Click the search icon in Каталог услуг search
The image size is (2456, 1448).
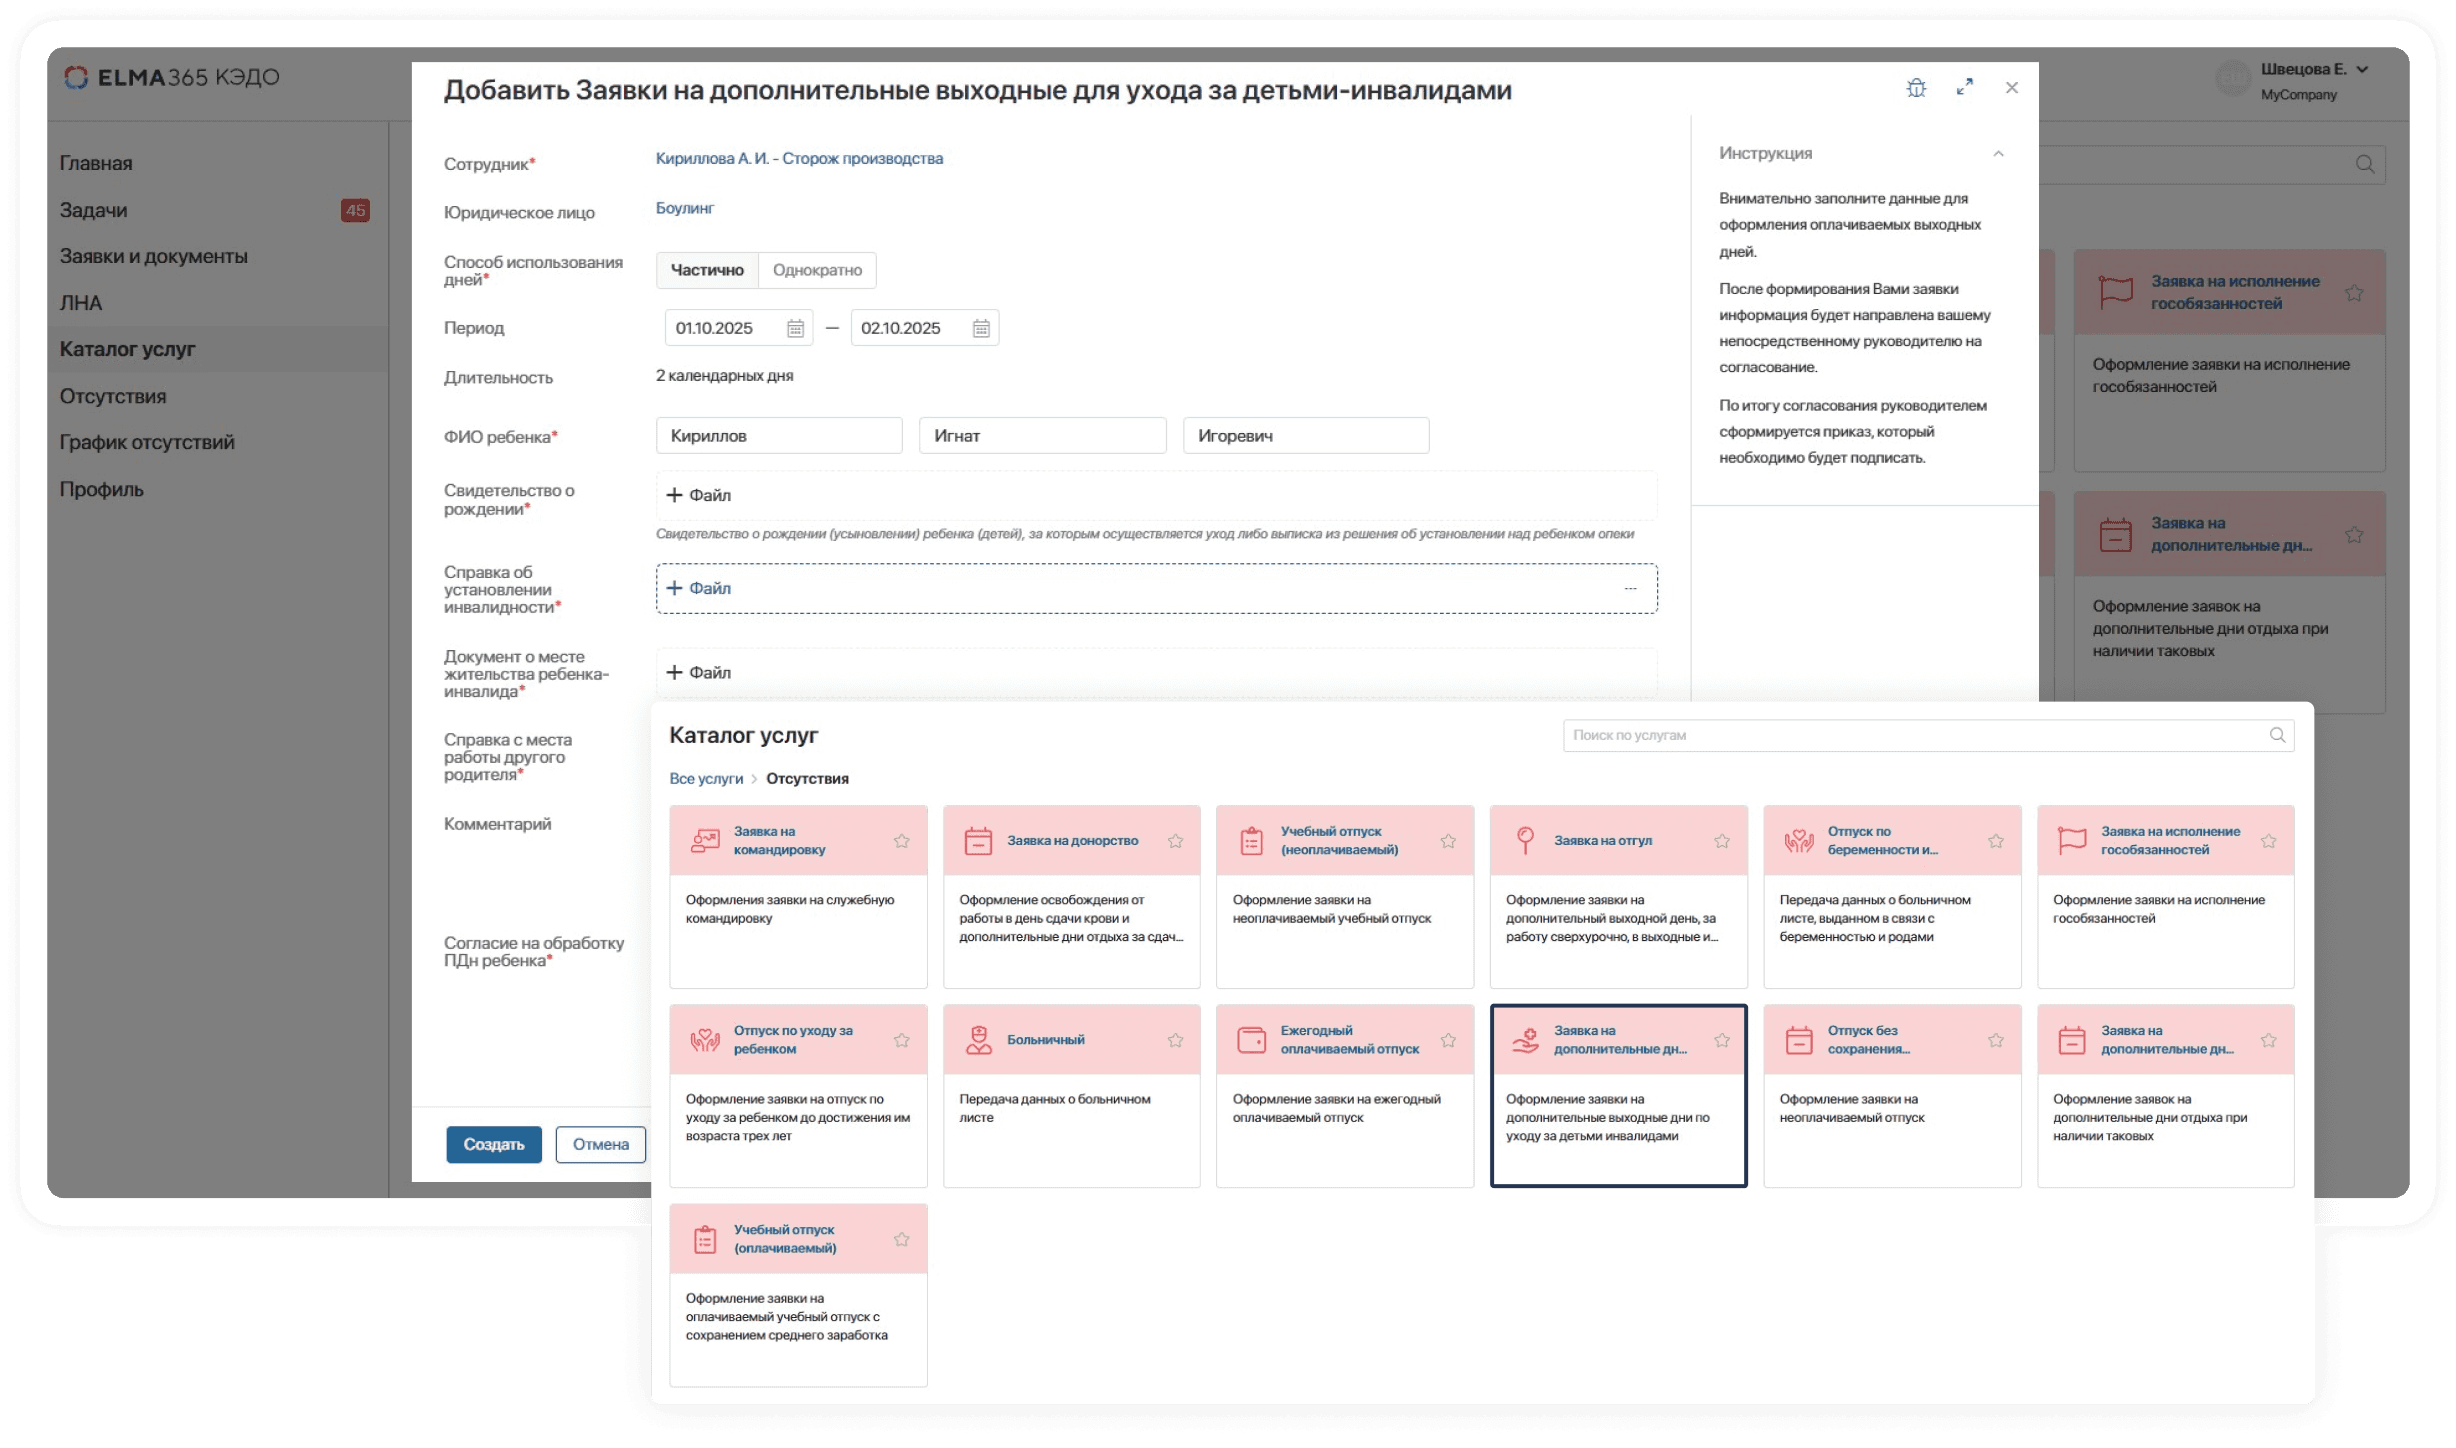point(2277,735)
